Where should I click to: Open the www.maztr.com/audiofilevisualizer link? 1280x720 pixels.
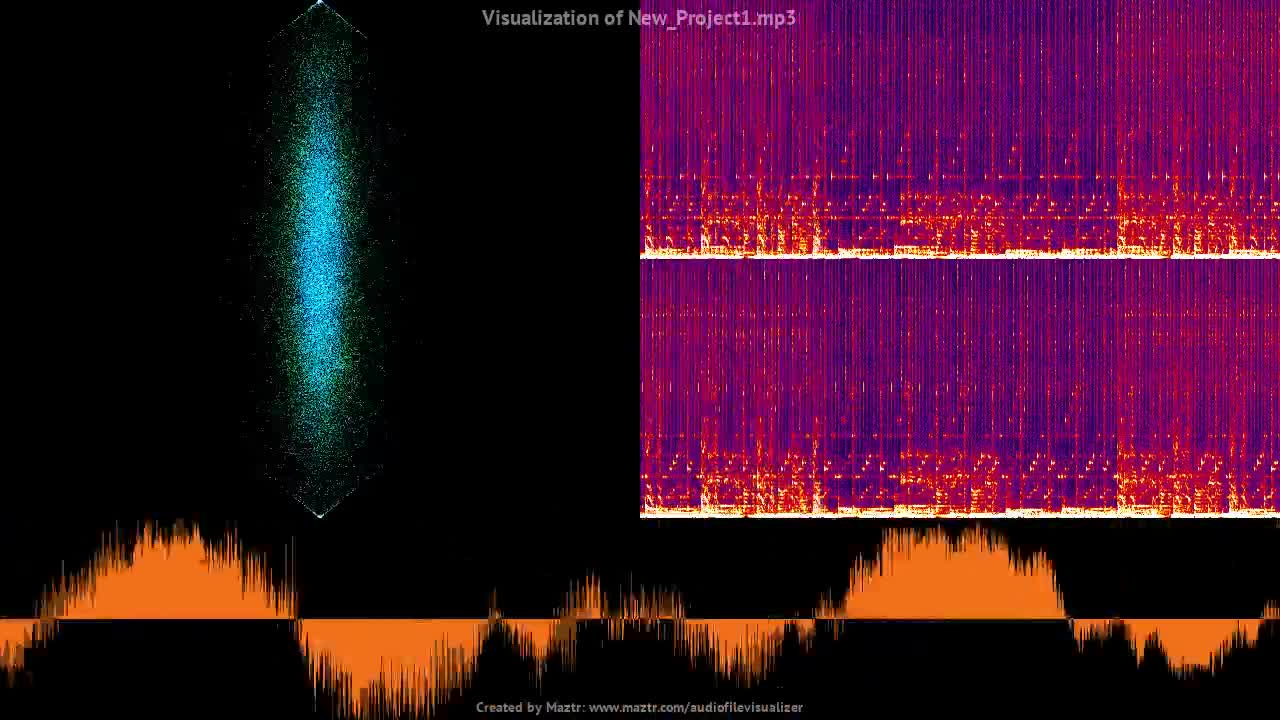pyautogui.click(x=695, y=707)
